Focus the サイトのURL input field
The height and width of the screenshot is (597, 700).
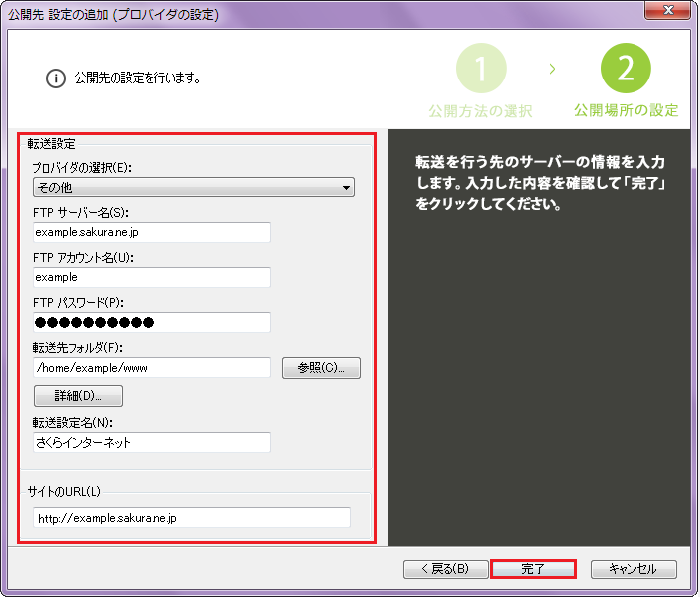[x=191, y=518]
